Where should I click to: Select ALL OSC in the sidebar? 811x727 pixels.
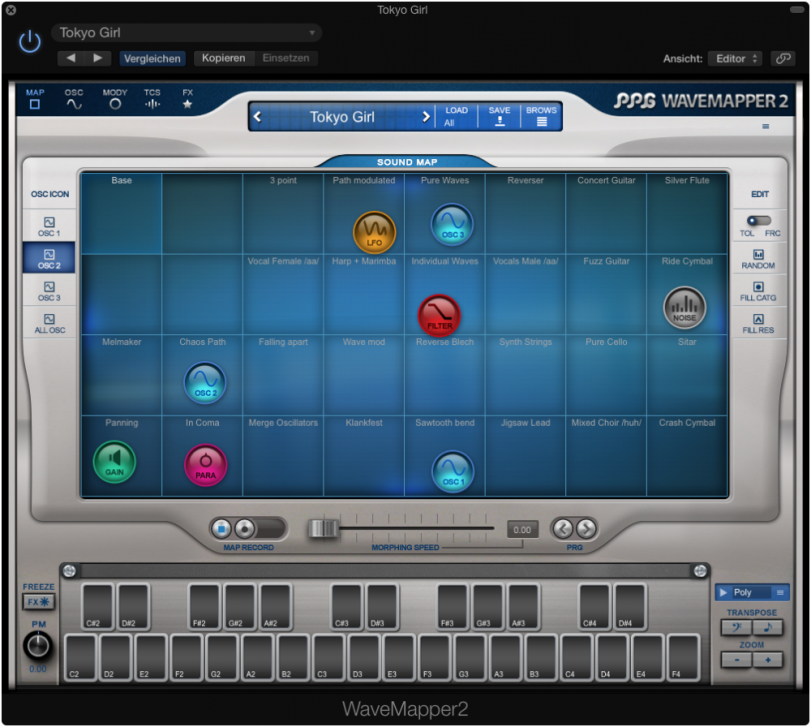click(50, 323)
